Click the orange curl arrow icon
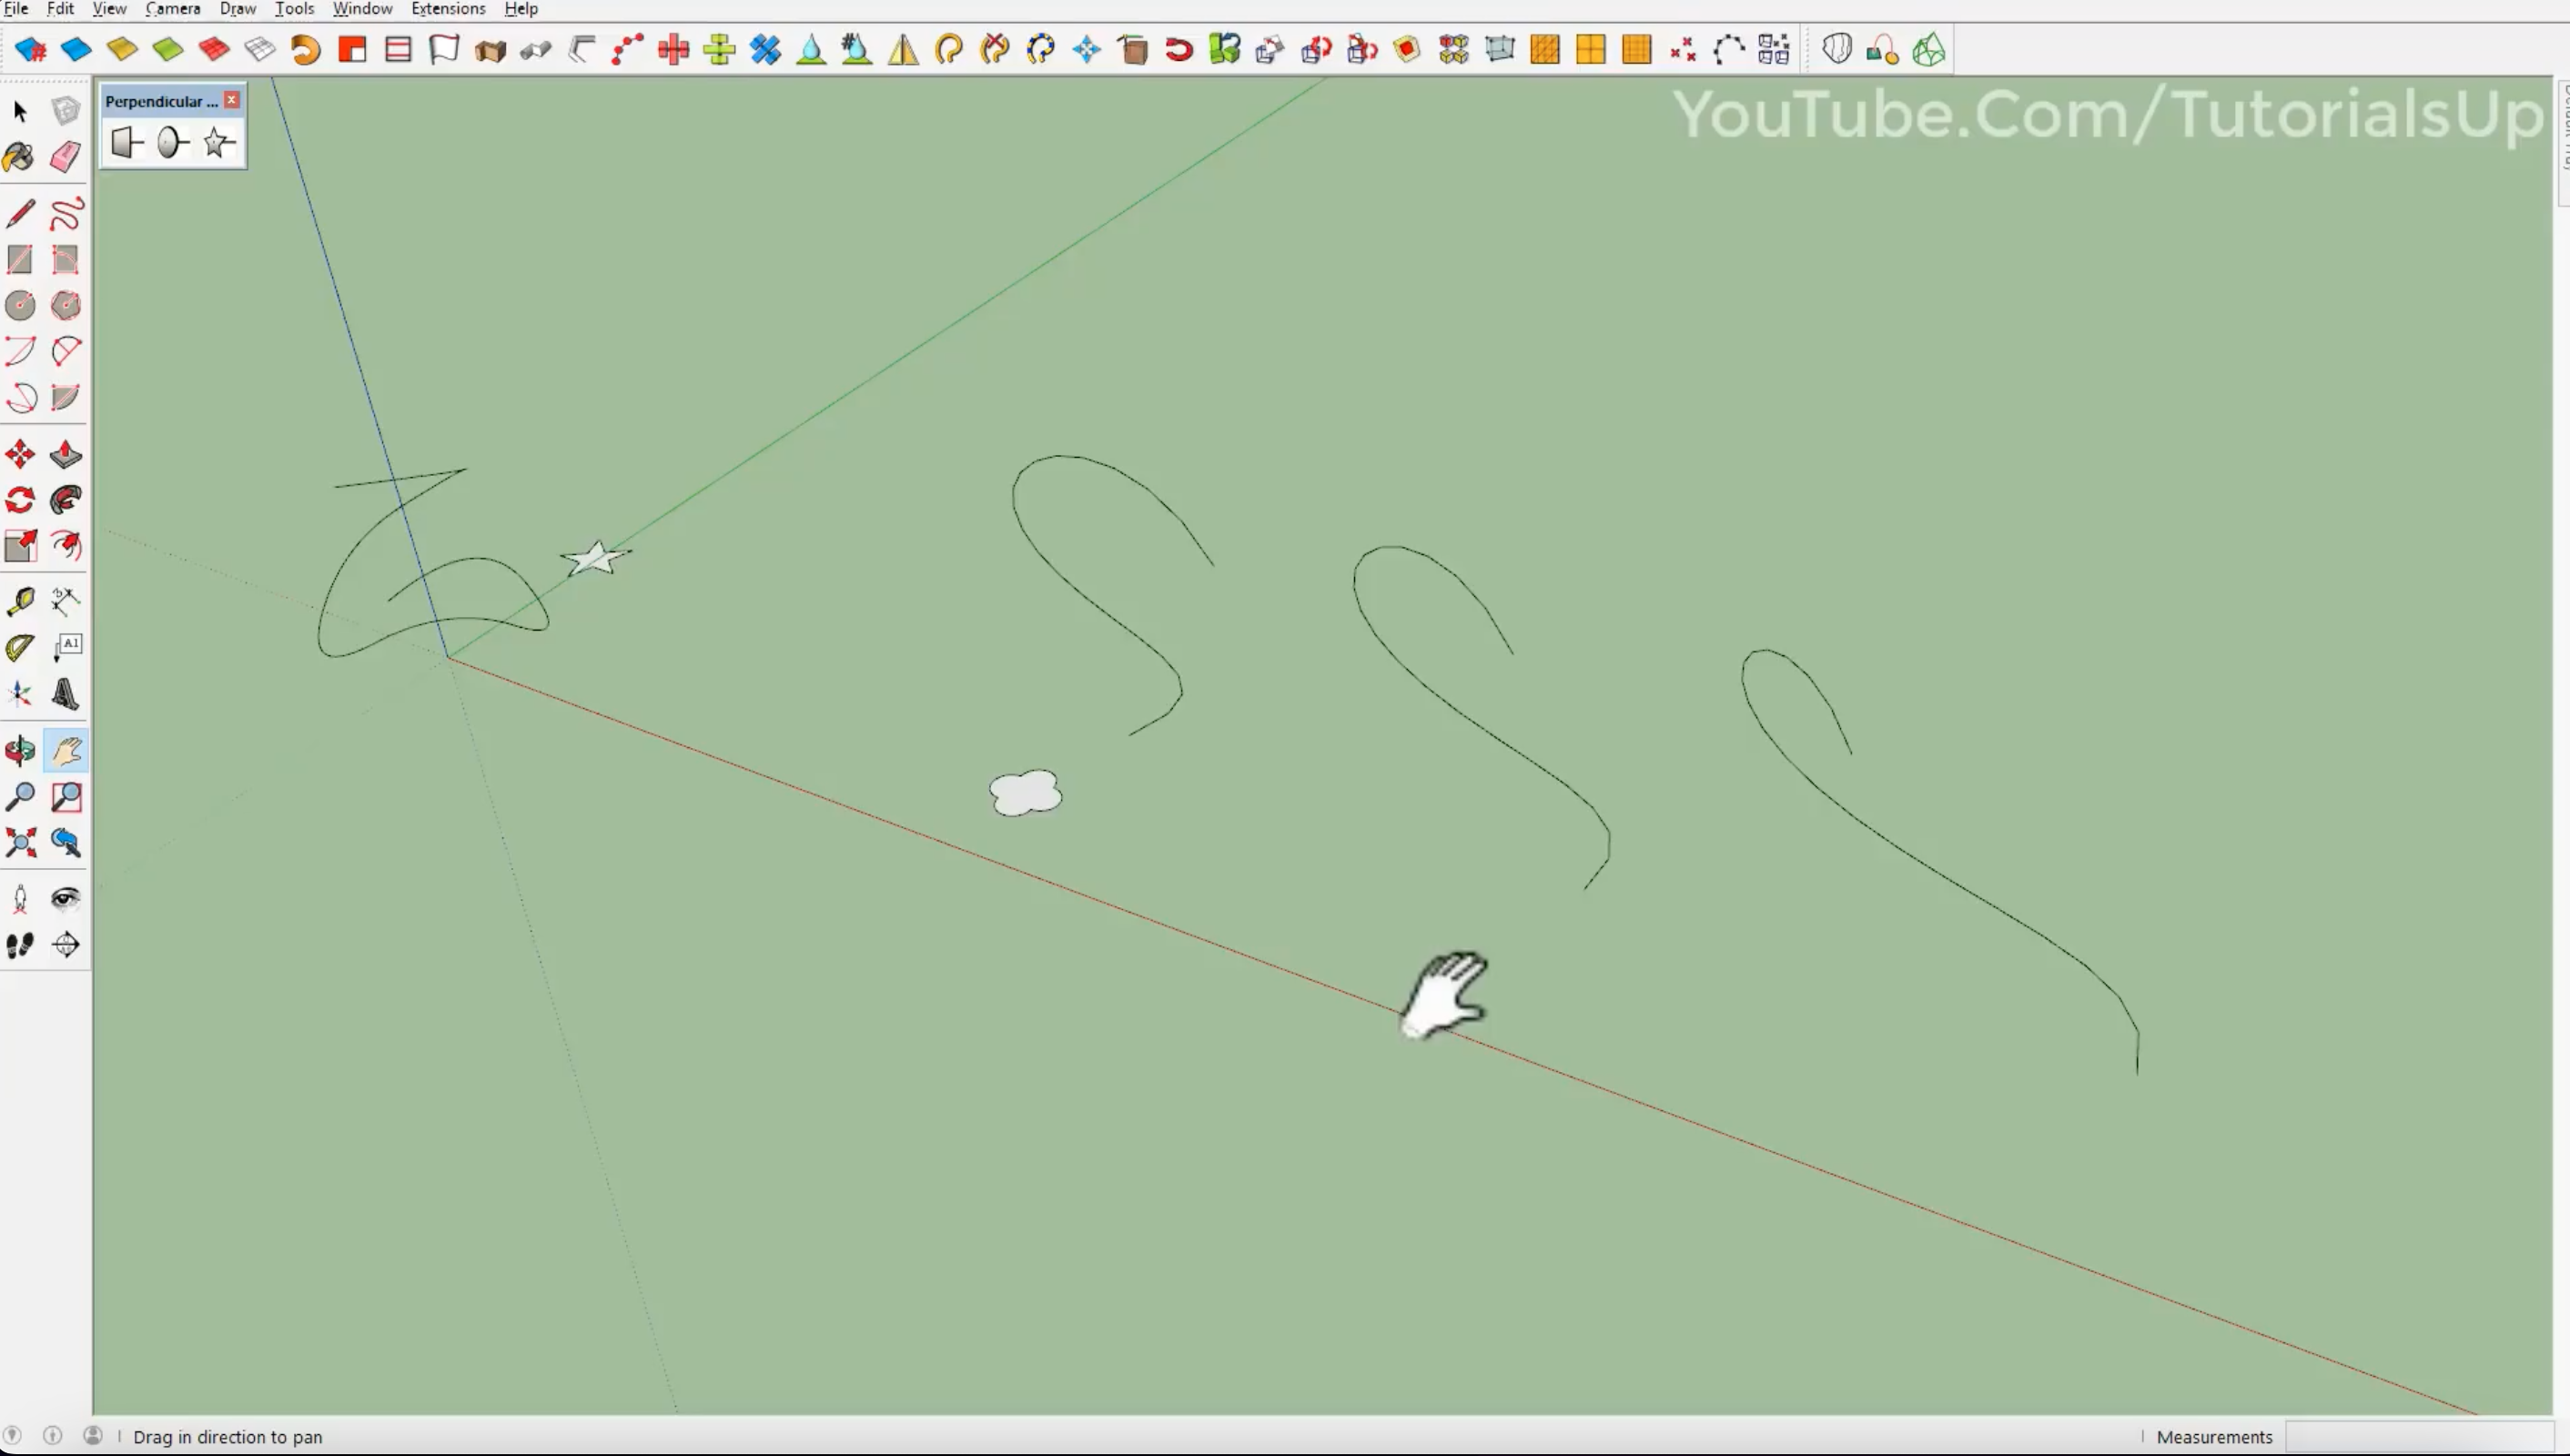 click(306, 49)
